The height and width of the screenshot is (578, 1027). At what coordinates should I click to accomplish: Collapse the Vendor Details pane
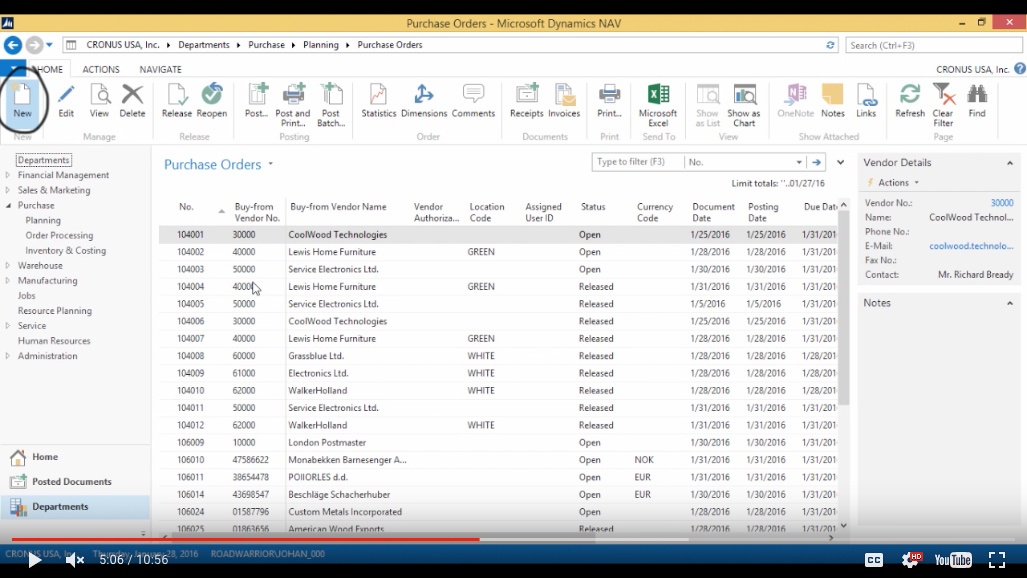point(1009,162)
